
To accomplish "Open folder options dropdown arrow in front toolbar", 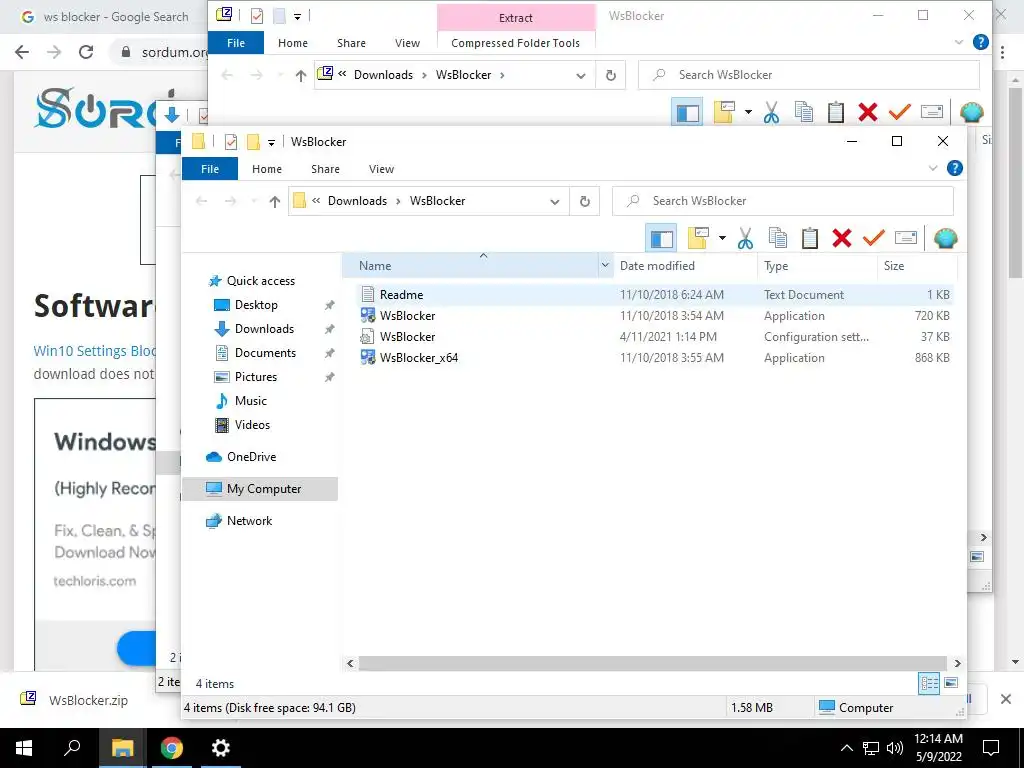I will (722, 238).
